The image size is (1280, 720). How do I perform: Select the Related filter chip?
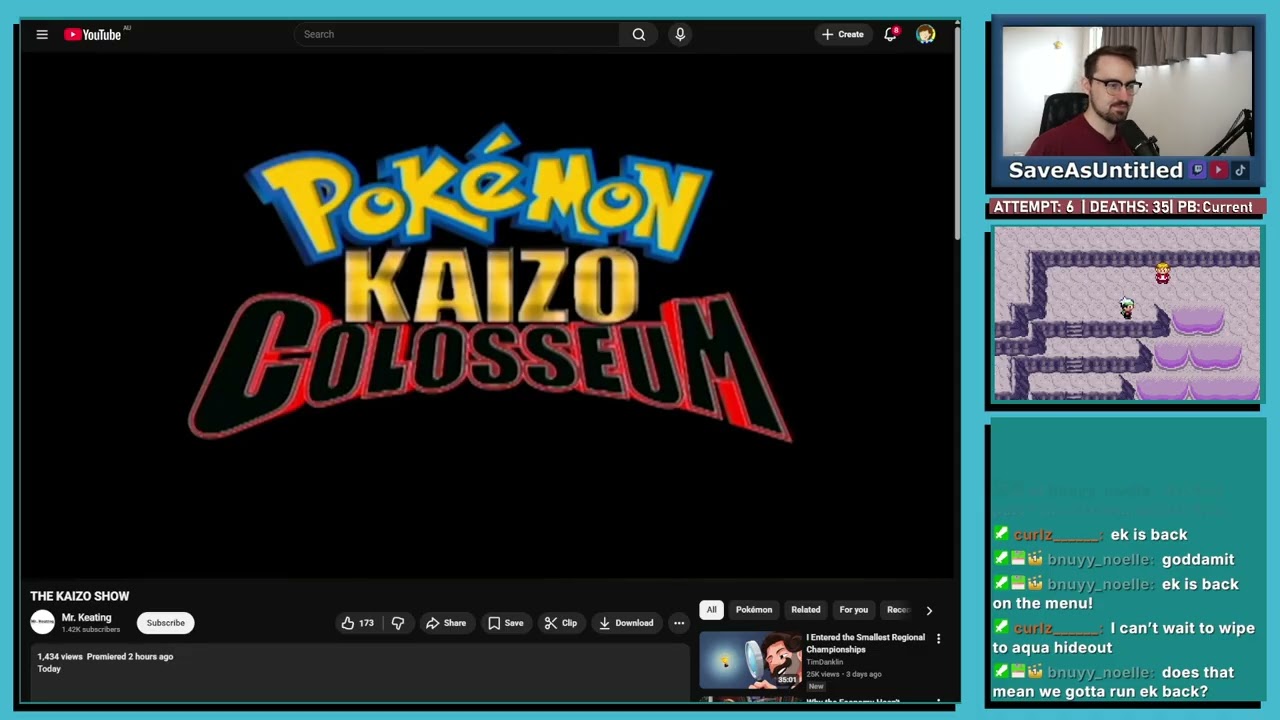click(806, 610)
